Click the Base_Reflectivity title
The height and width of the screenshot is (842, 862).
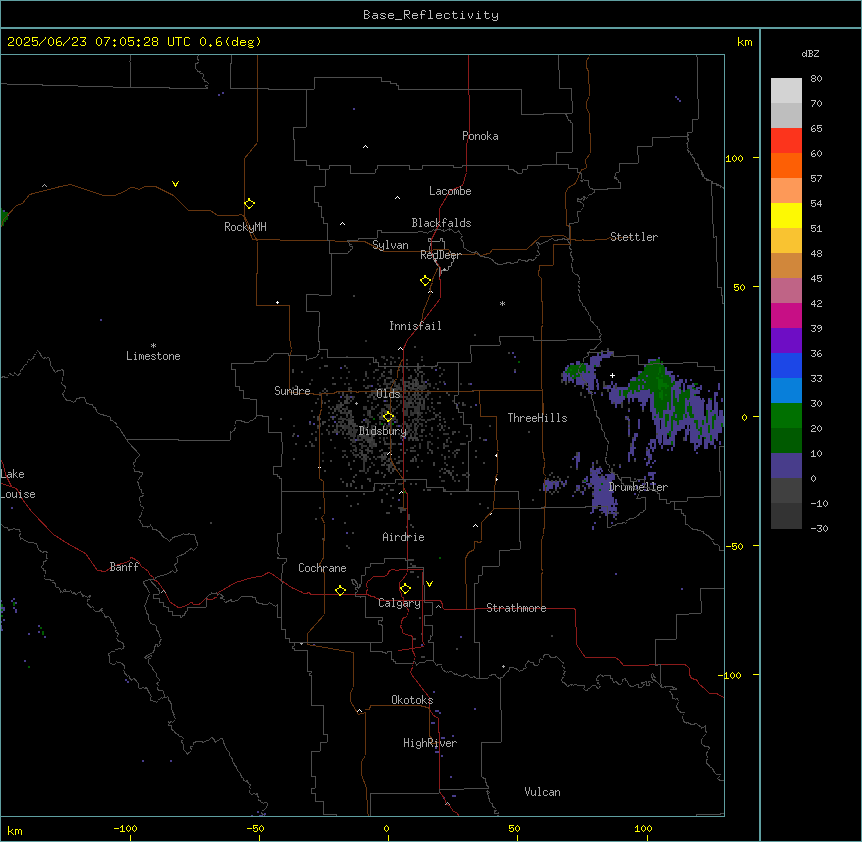[x=431, y=15]
